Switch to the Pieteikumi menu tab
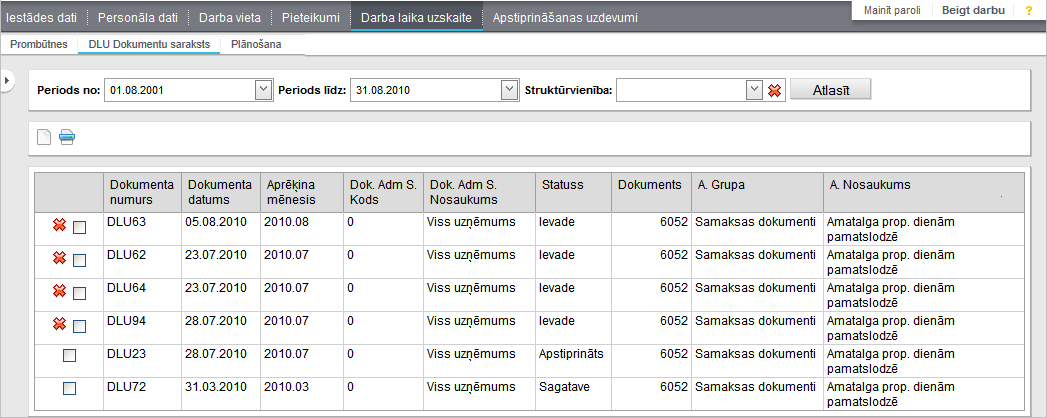The image size is (1047, 418). click(x=310, y=17)
